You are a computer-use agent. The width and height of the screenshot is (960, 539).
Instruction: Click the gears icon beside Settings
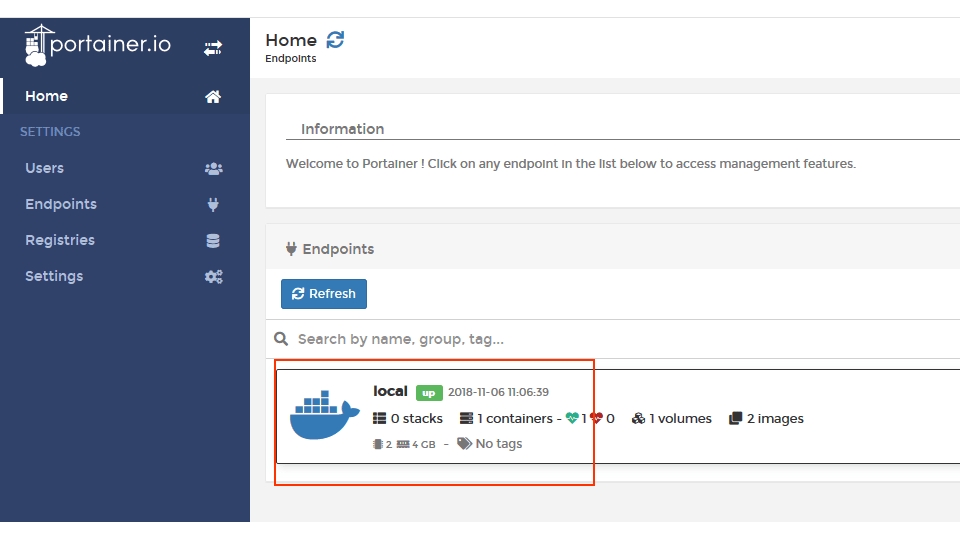coord(213,277)
